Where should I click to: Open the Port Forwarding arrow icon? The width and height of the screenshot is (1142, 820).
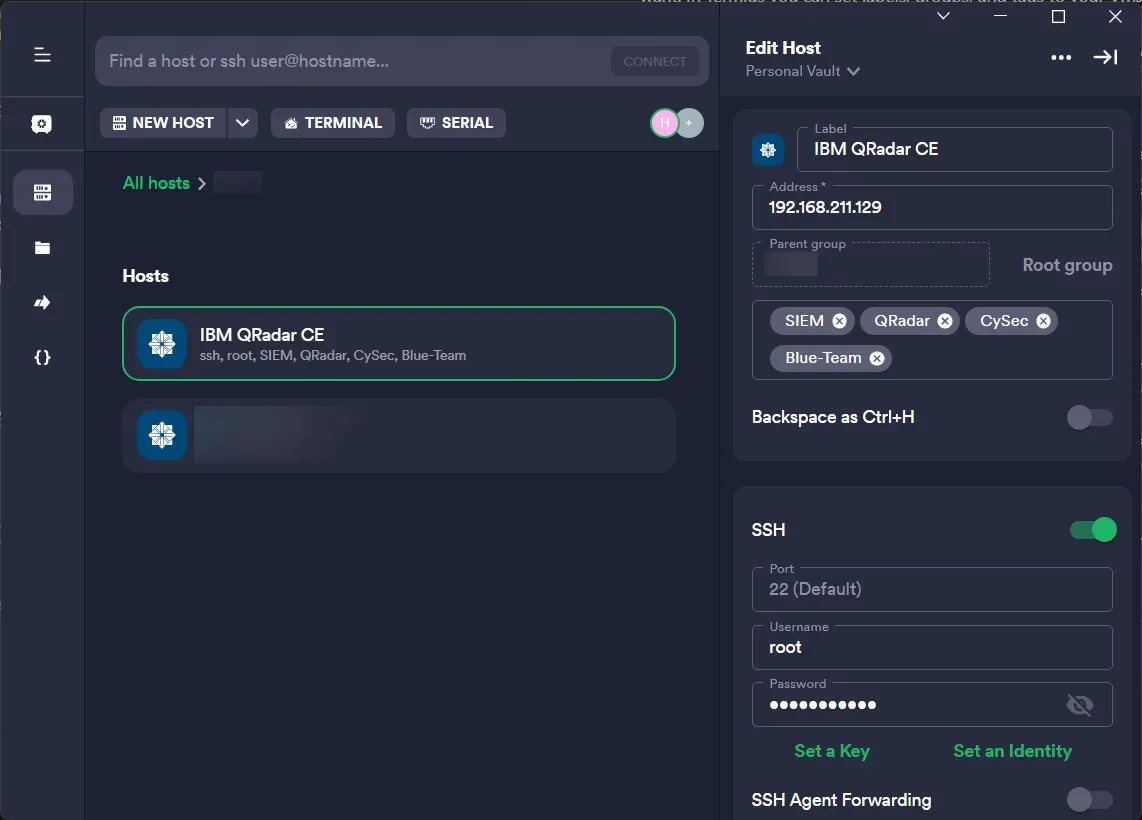pyautogui.click(x=42, y=303)
